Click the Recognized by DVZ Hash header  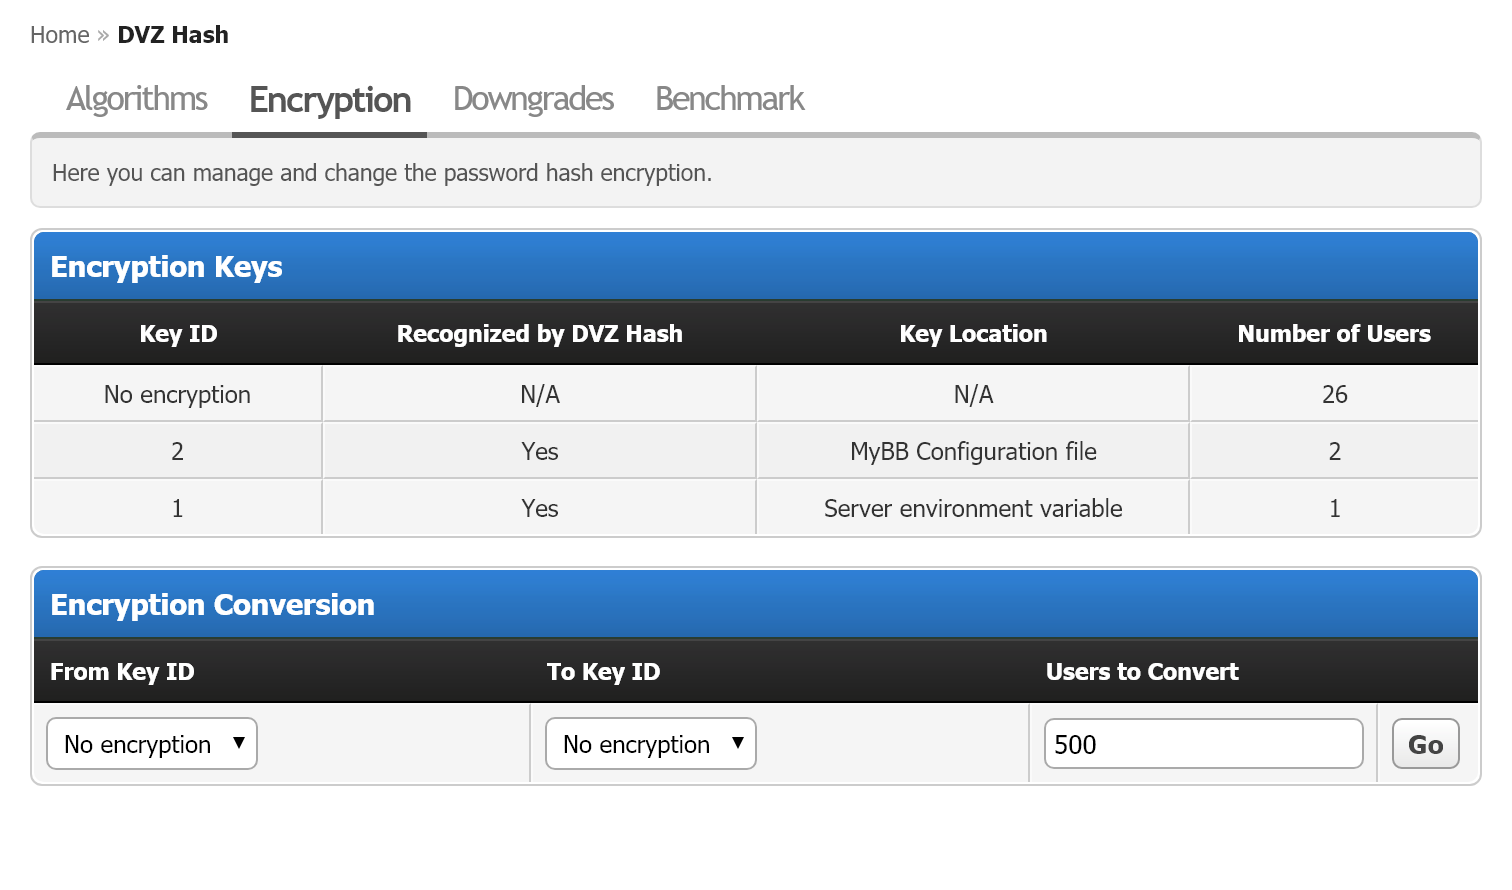click(539, 334)
